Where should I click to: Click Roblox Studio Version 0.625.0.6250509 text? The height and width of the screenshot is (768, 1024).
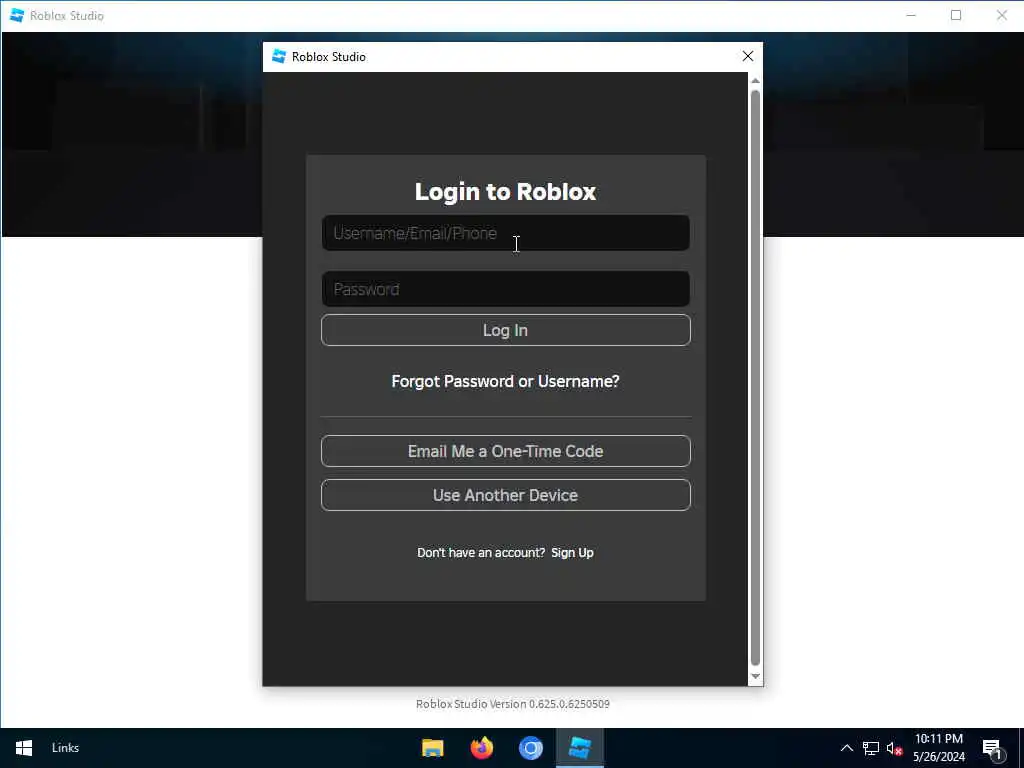(x=513, y=704)
